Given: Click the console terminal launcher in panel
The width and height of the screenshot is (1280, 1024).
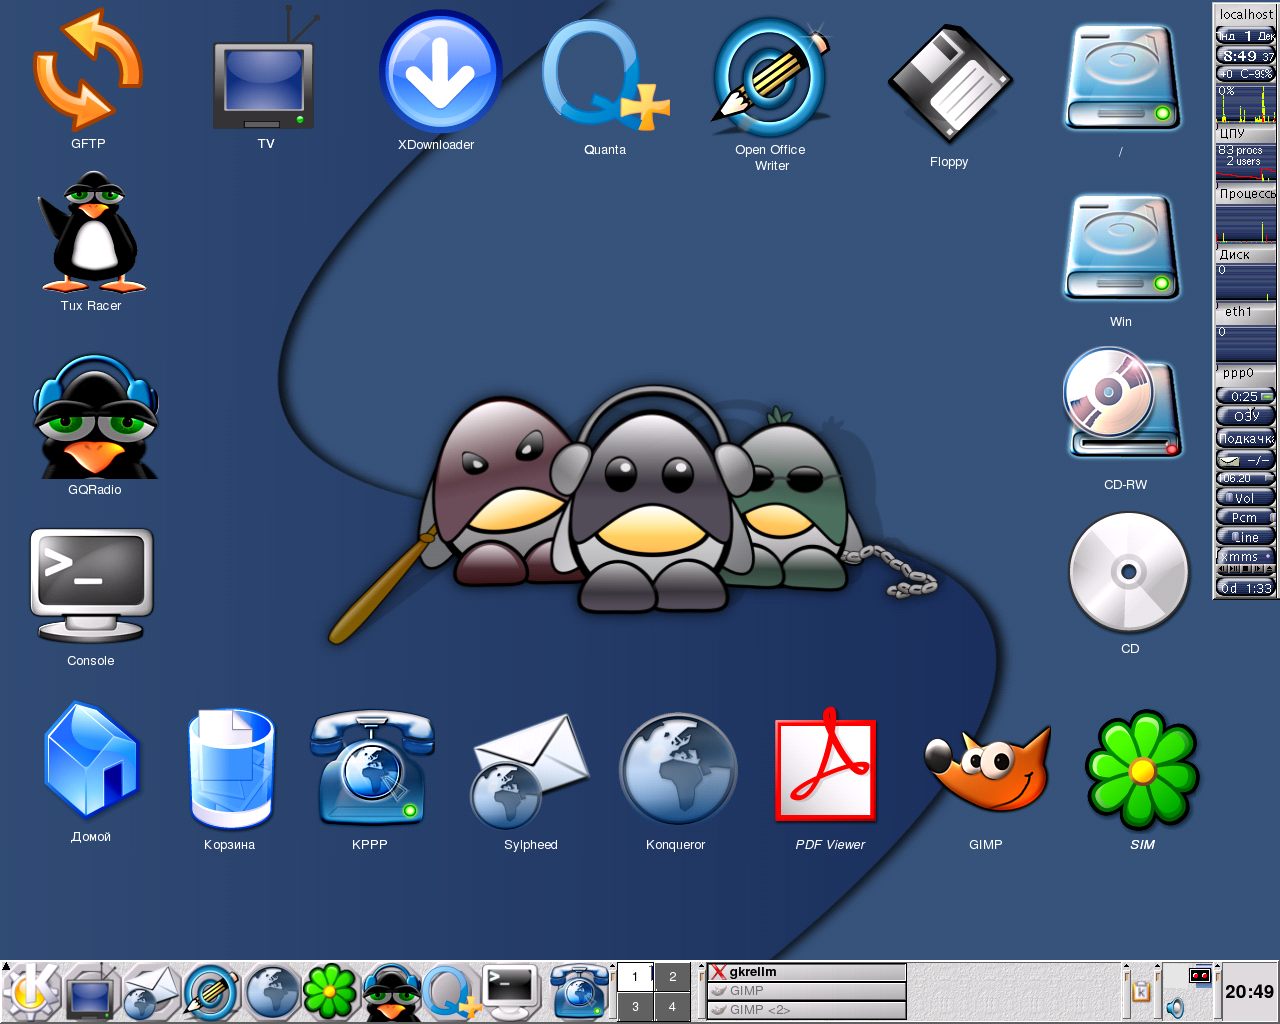Looking at the screenshot, I should point(510,993).
